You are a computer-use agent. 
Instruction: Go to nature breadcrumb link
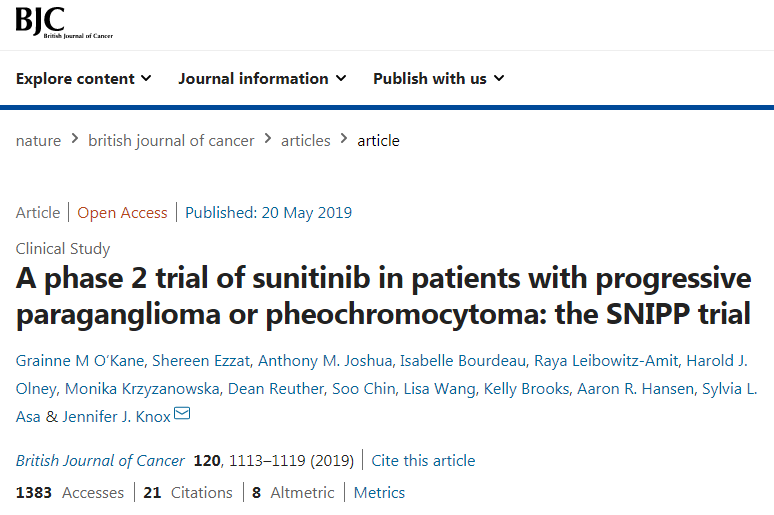point(39,141)
